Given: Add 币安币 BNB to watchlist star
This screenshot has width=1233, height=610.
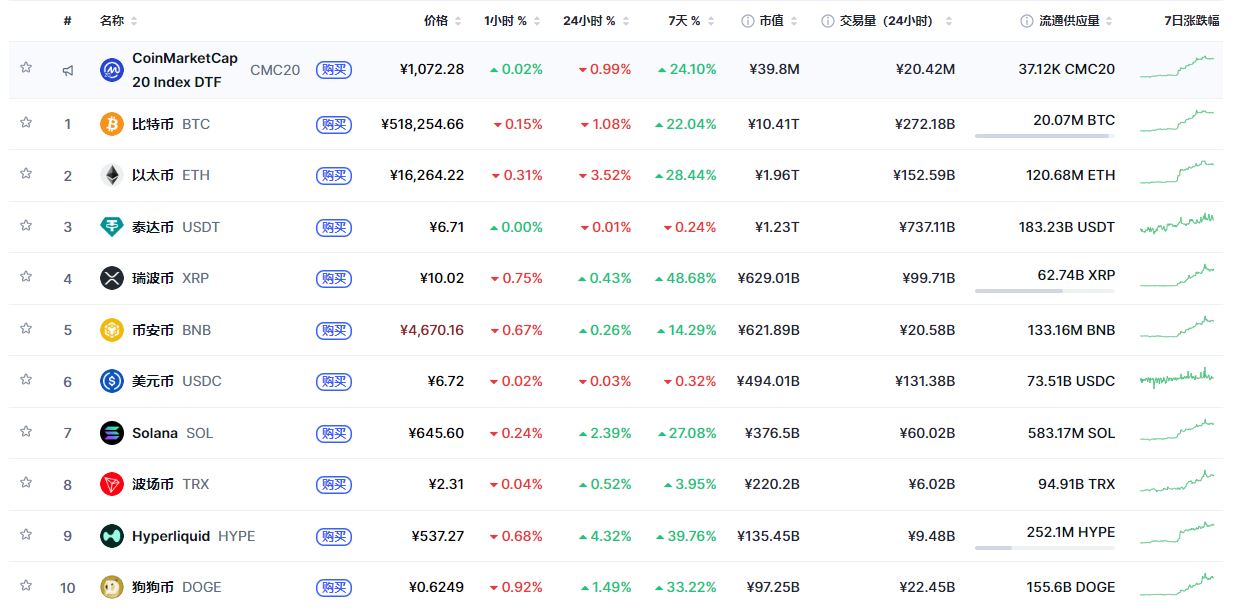Looking at the screenshot, I should point(26,328).
